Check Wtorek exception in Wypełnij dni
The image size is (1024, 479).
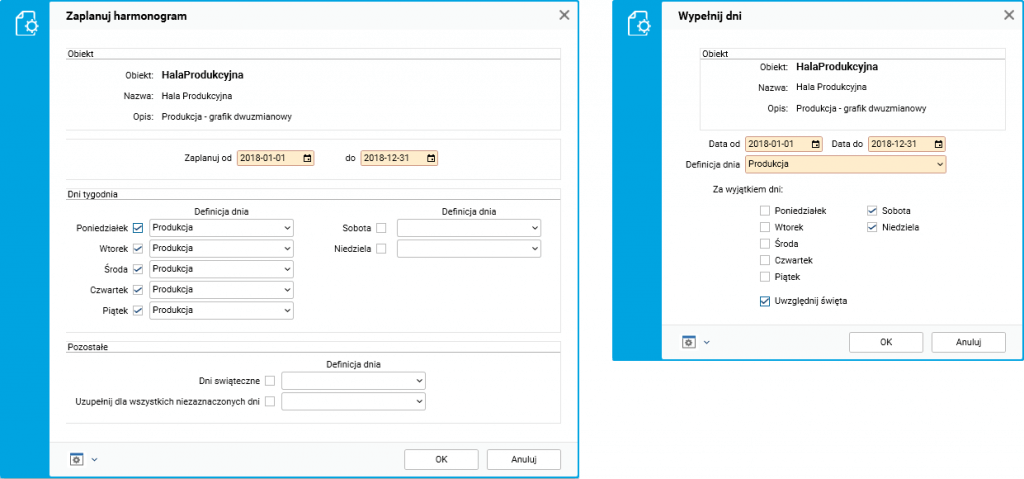764,227
